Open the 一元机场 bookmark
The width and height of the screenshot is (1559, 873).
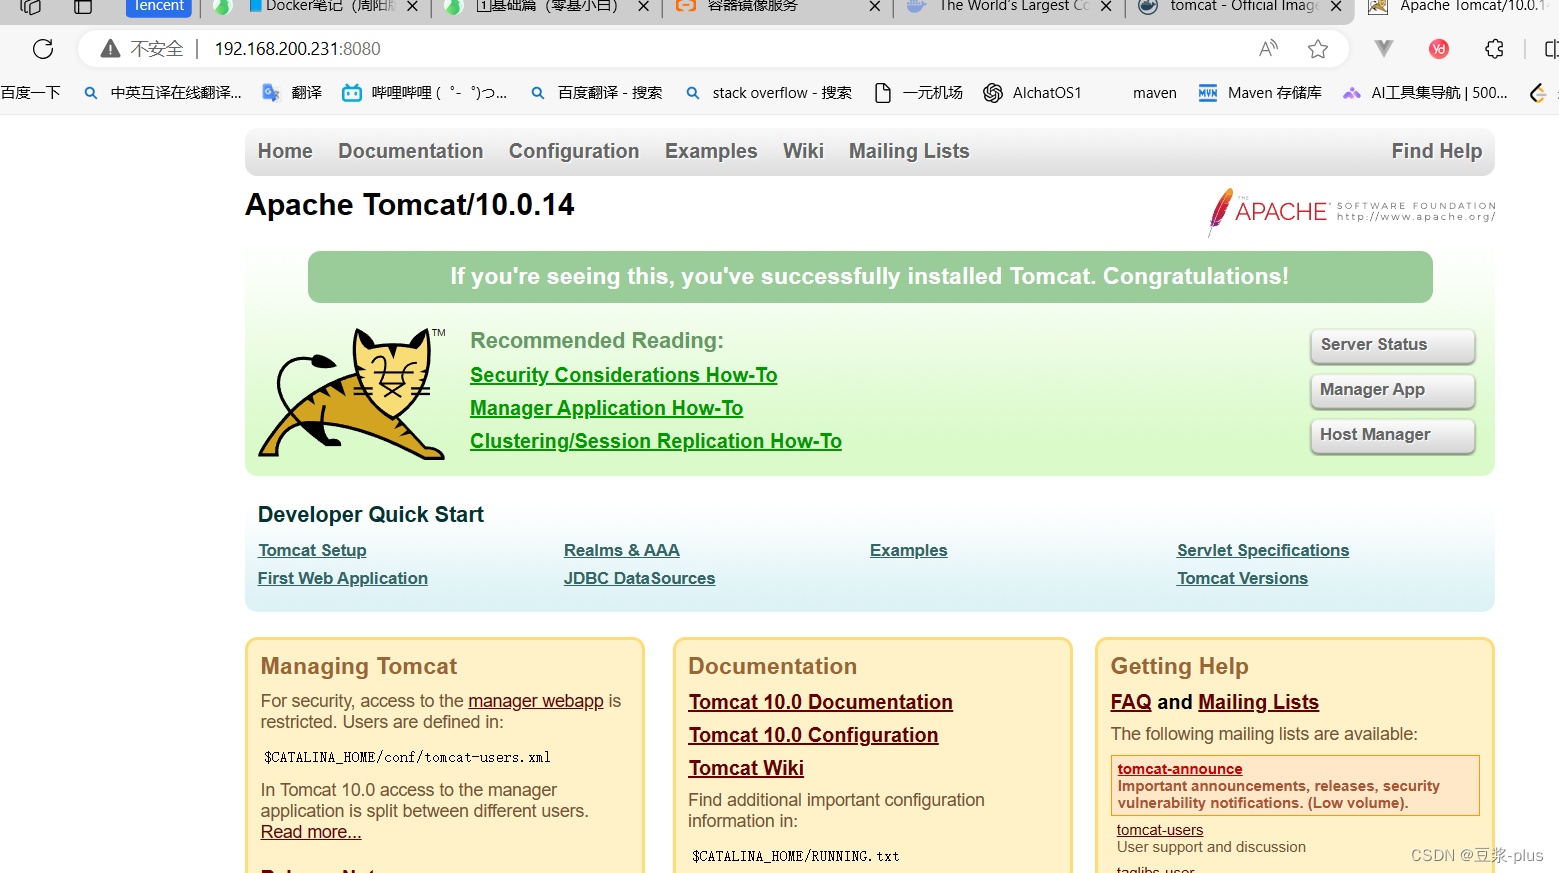point(918,93)
